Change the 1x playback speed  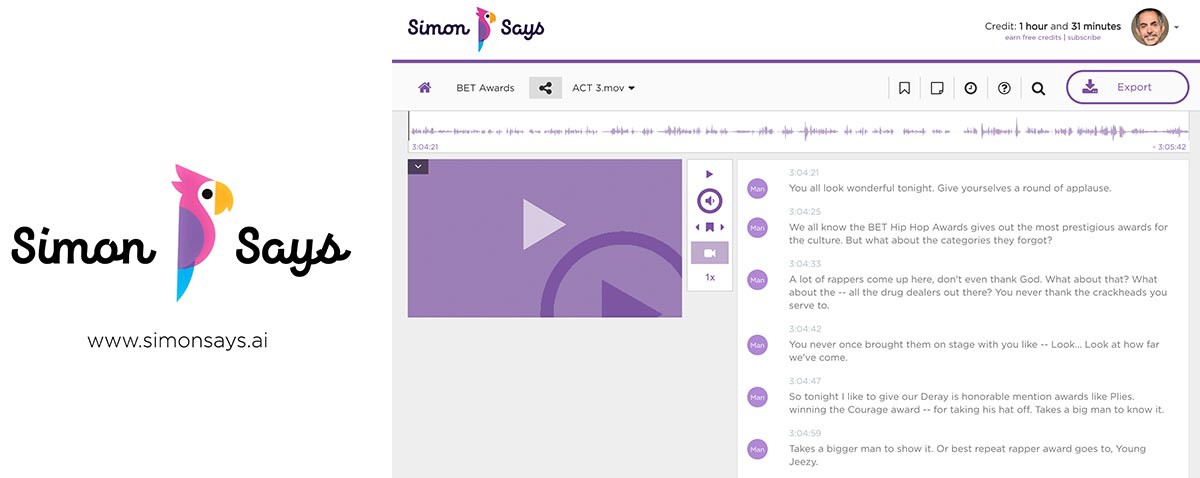coord(710,277)
